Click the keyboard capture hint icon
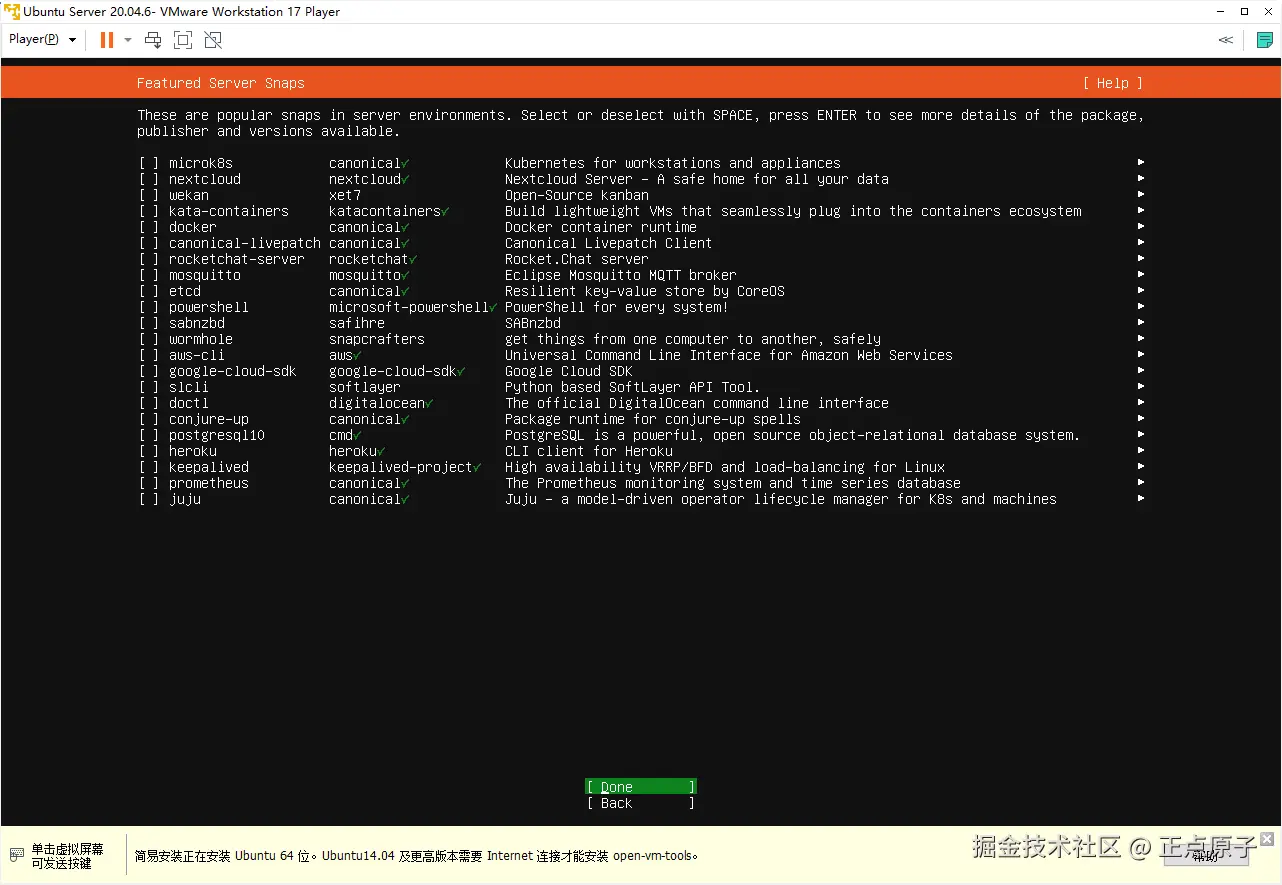 16,855
